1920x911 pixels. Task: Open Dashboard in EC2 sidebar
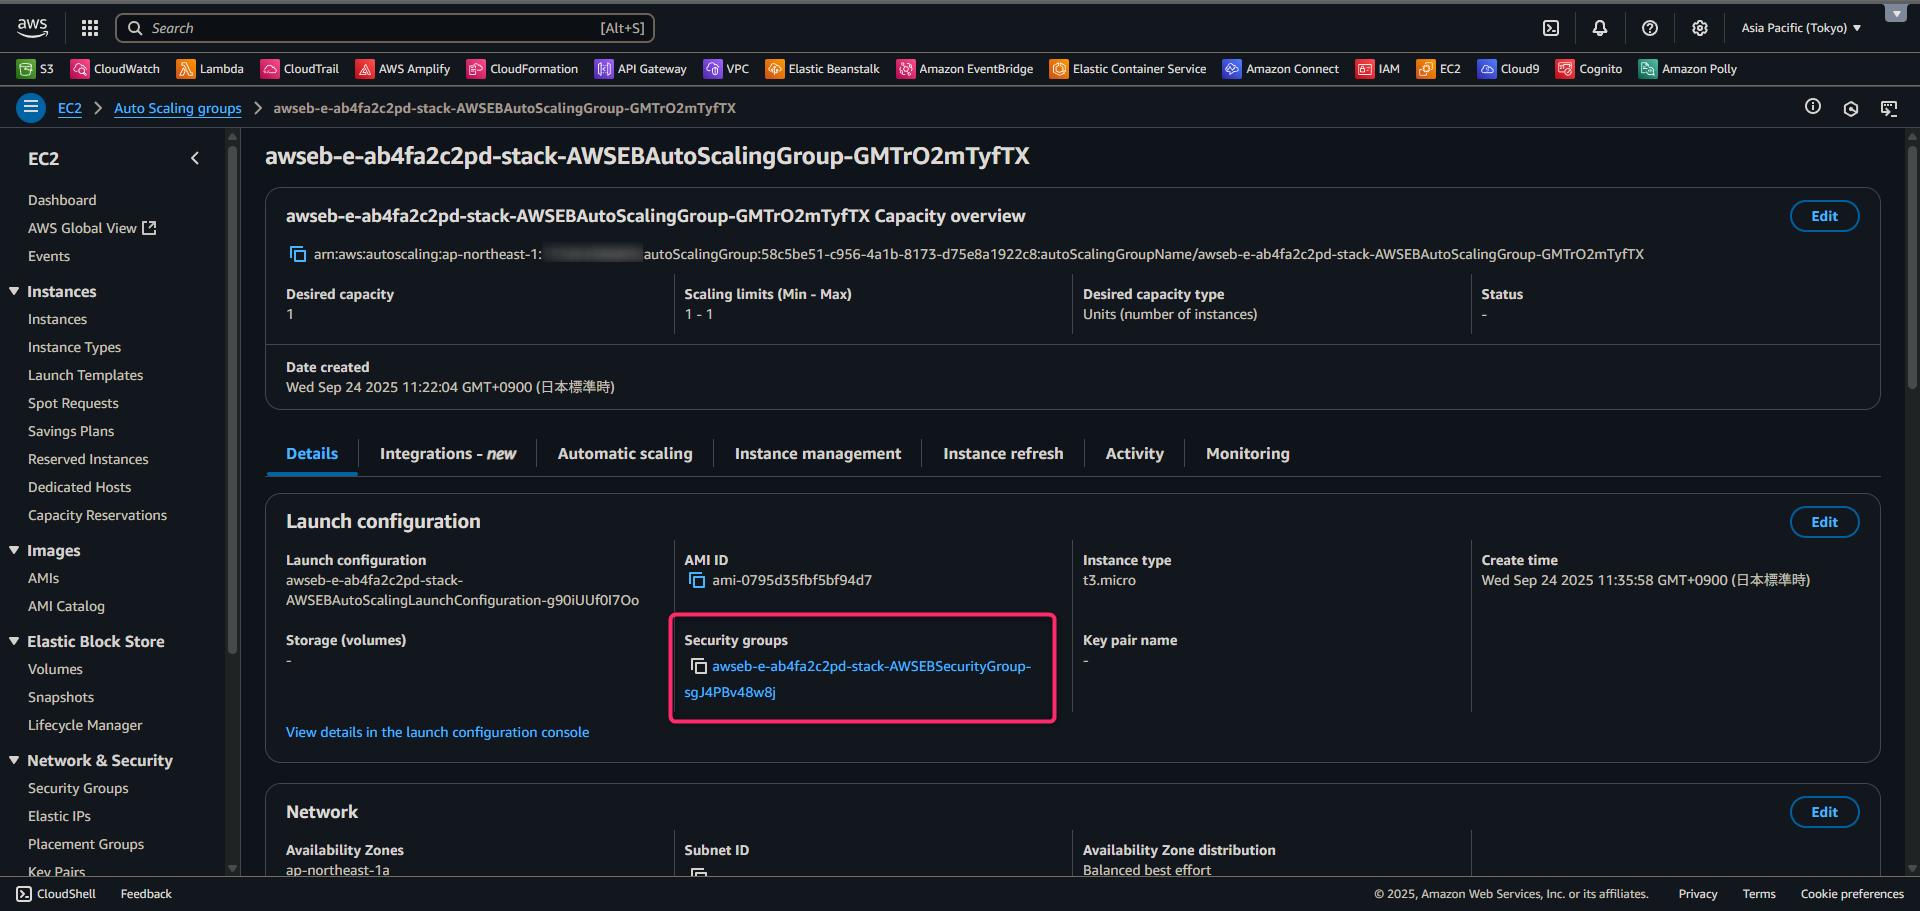click(62, 200)
